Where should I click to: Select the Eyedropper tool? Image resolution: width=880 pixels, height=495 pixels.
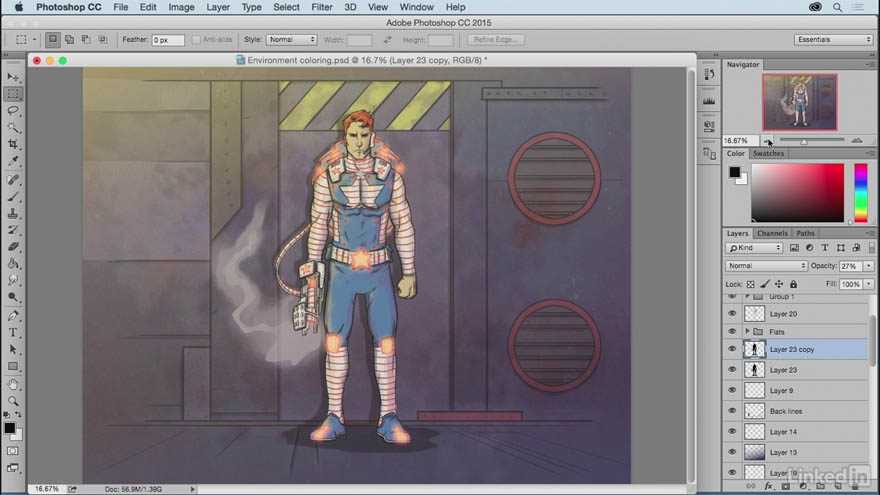[13, 161]
